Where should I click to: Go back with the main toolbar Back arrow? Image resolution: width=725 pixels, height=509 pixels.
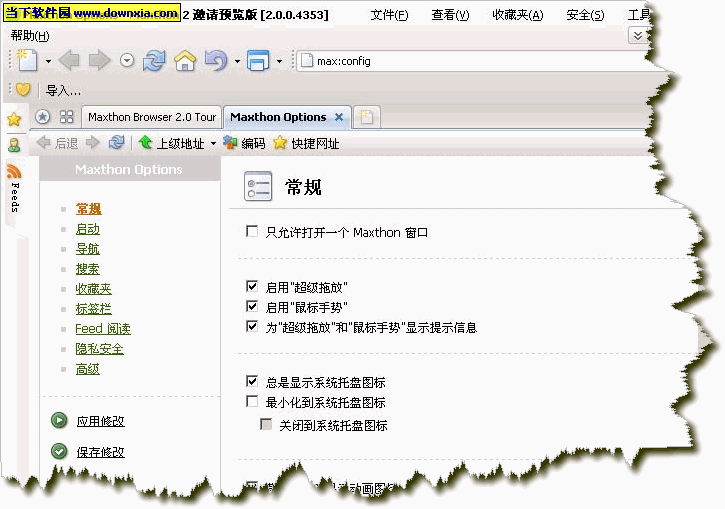[x=69, y=61]
